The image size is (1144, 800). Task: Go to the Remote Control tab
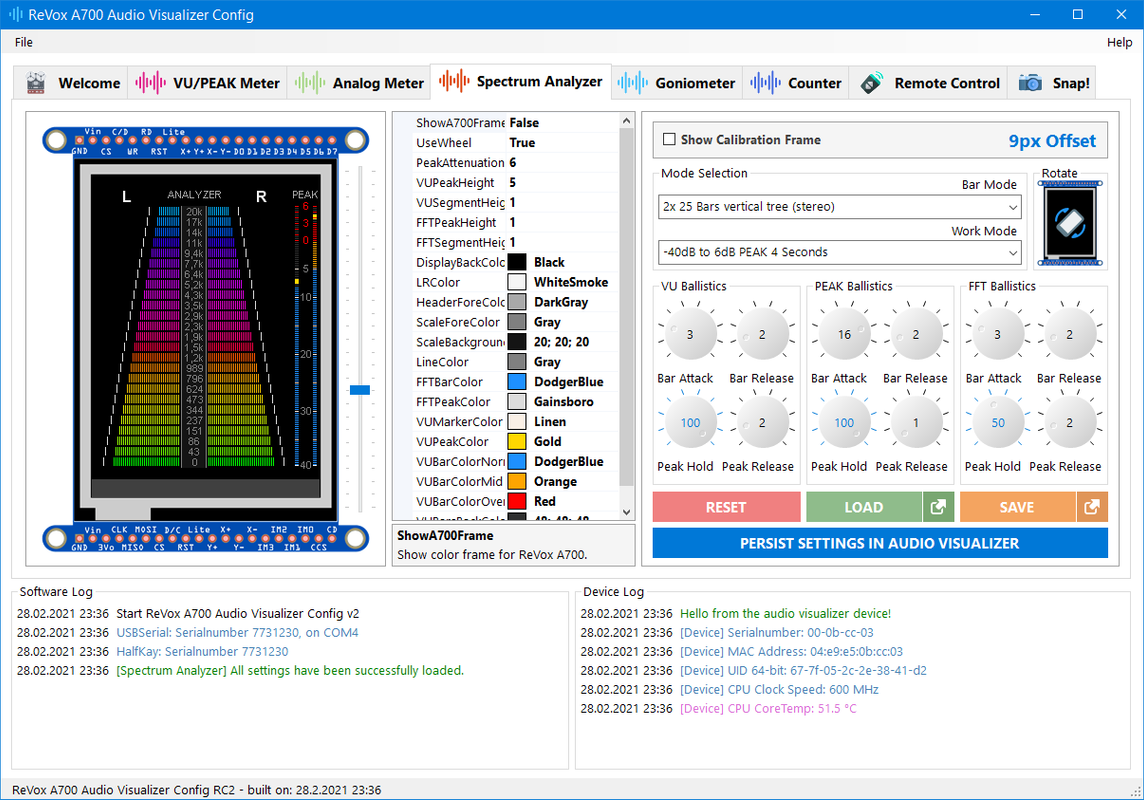[929, 83]
